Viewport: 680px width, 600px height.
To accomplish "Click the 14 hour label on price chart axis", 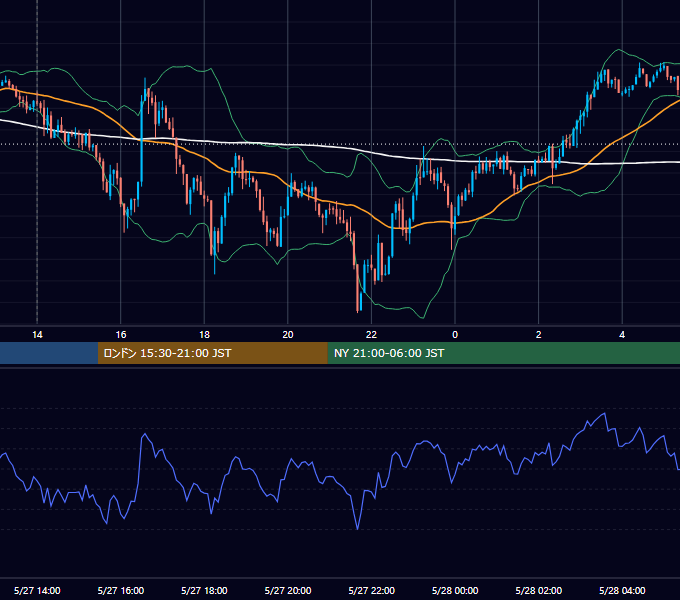I will click(x=37, y=335).
